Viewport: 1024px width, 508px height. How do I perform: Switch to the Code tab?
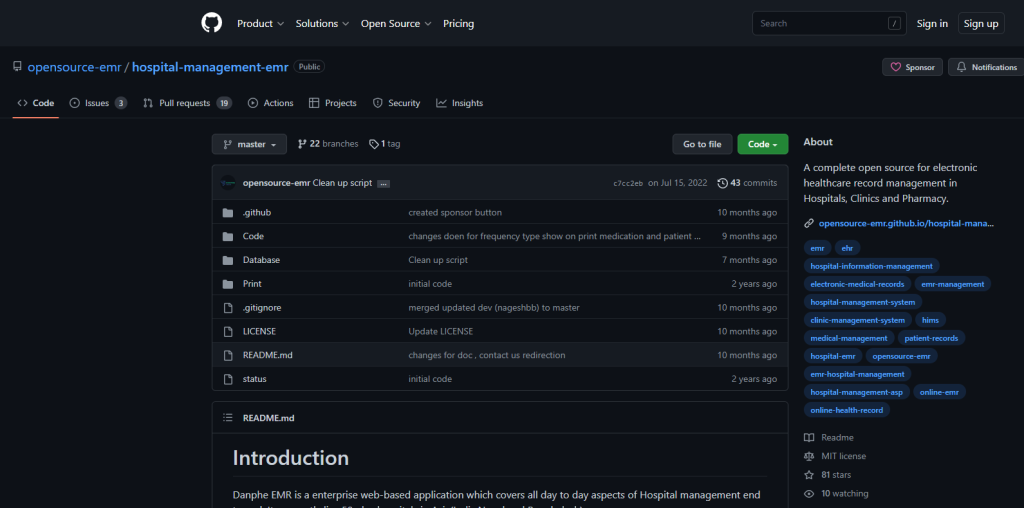[x=36, y=103]
